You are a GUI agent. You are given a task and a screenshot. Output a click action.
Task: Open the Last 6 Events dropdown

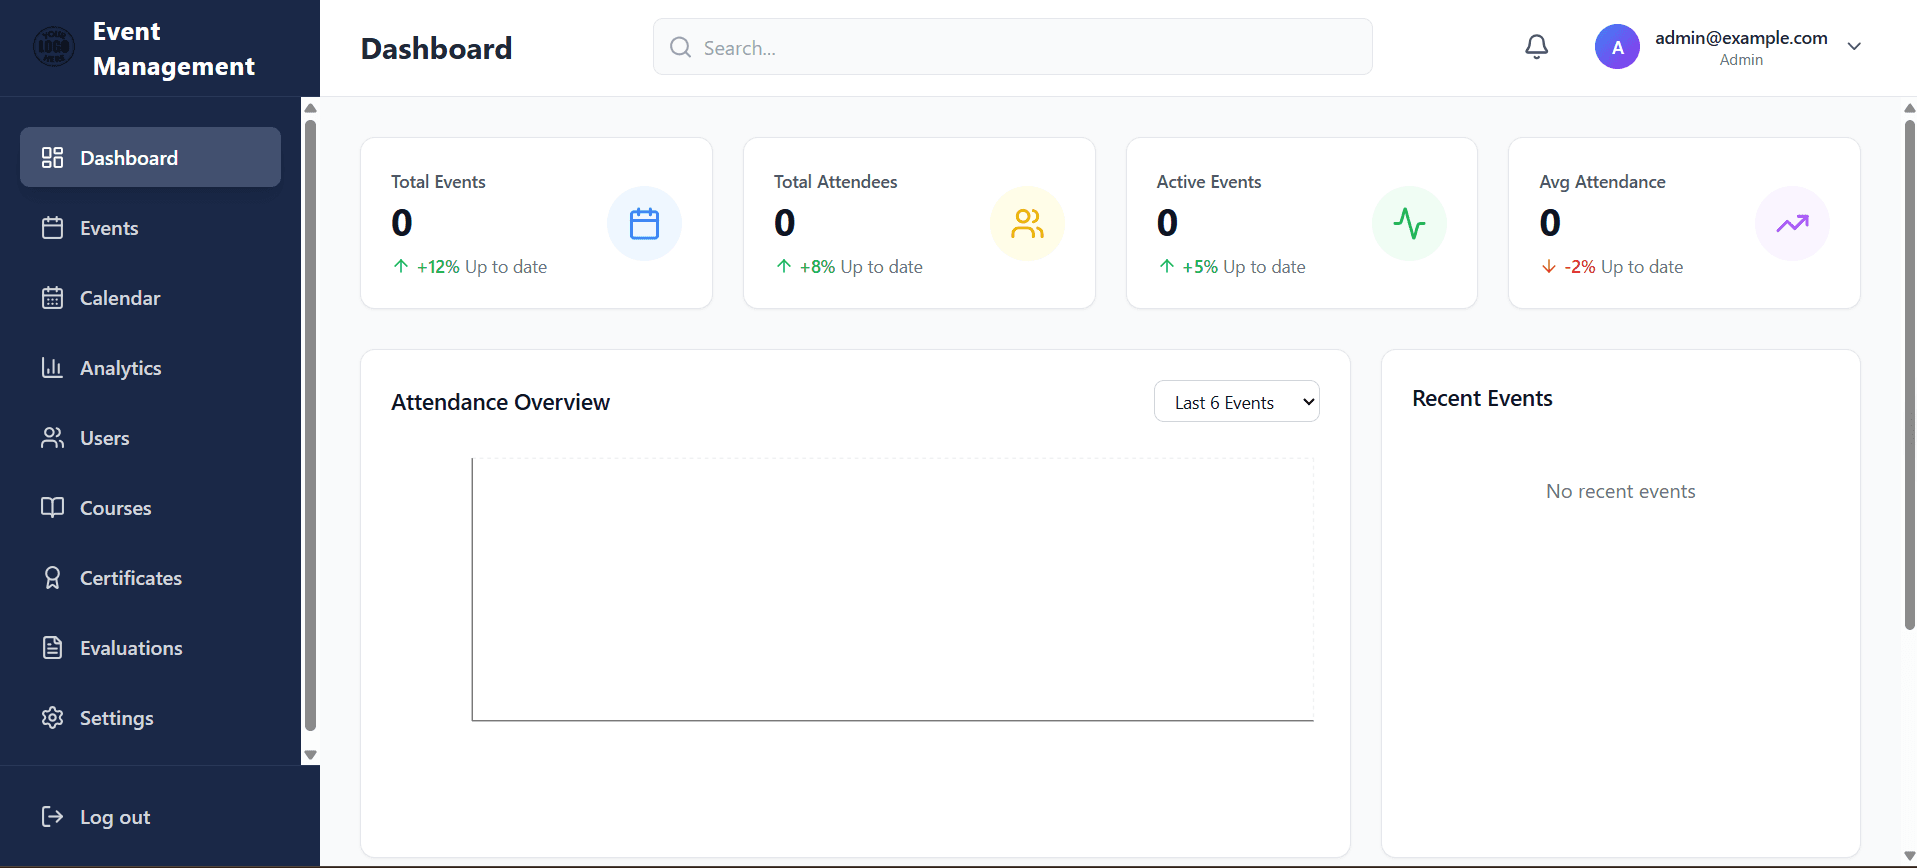pyautogui.click(x=1236, y=402)
